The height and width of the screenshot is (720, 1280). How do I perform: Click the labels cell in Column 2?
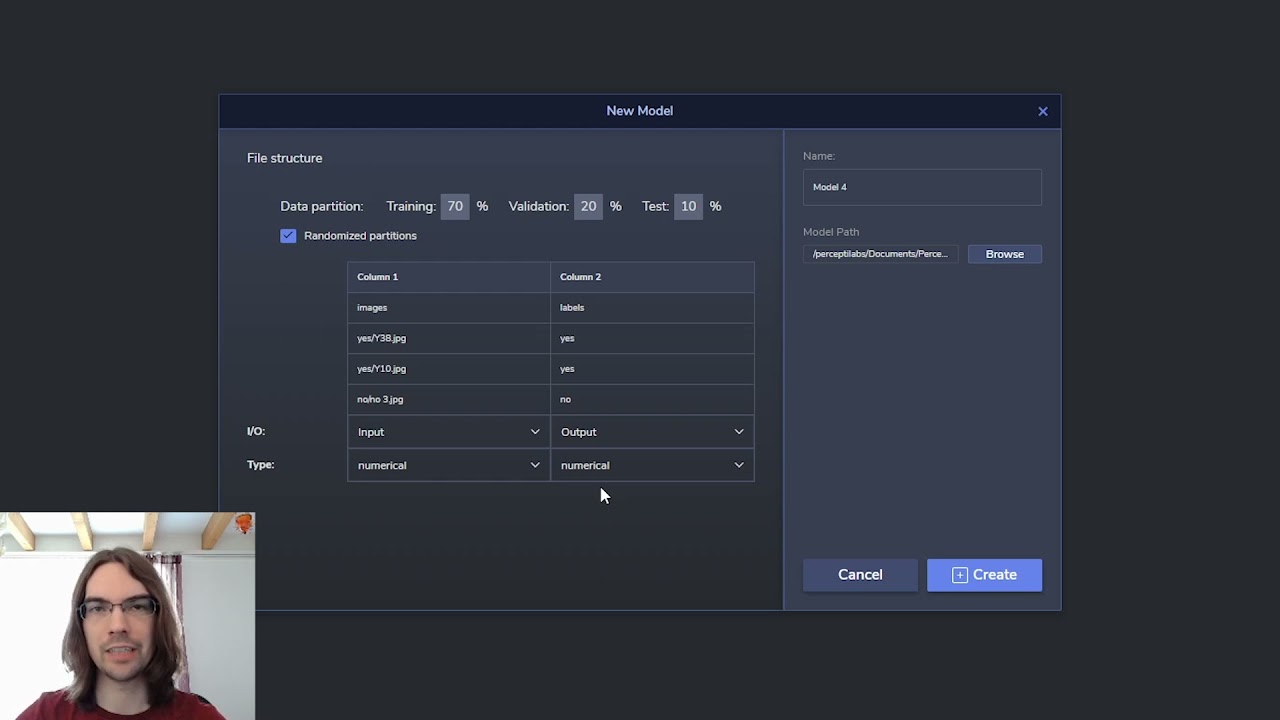pyautogui.click(x=651, y=308)
